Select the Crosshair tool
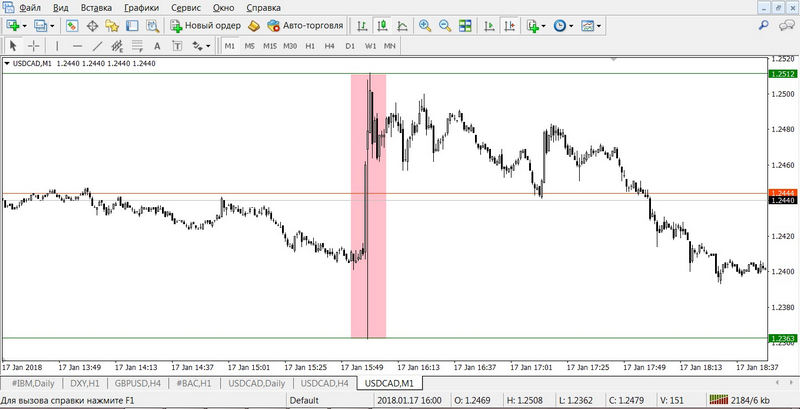800x409 pixels. 33,46
